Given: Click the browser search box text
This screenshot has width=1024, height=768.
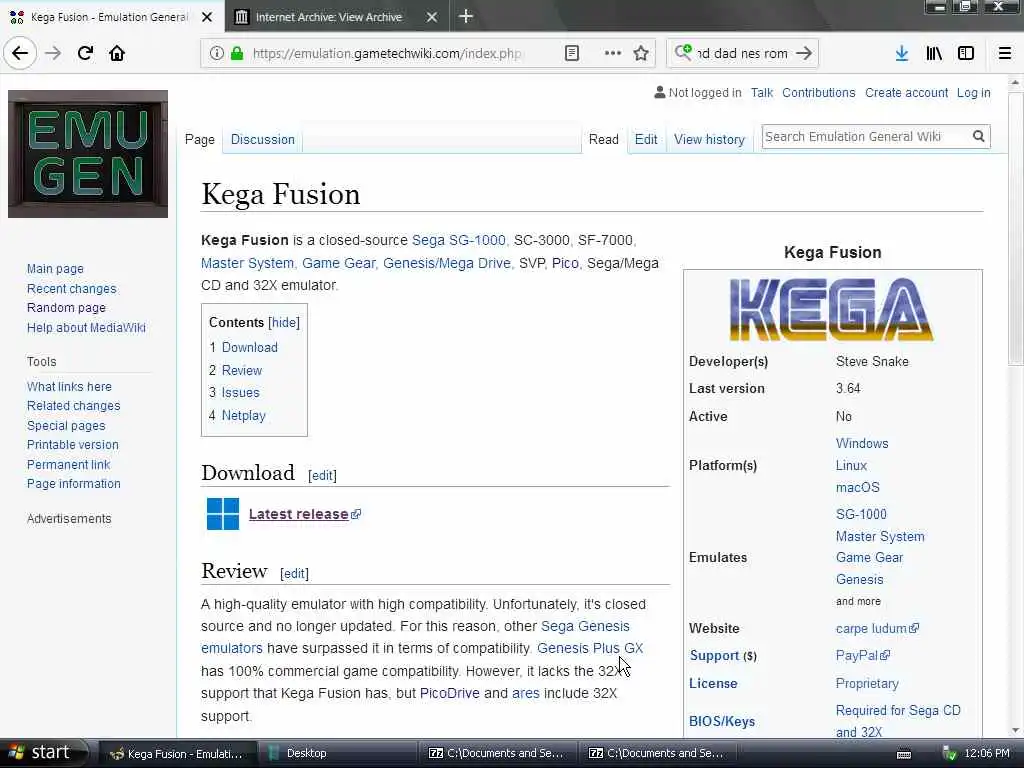Looking at the screenshot, I should click(743, 53).
